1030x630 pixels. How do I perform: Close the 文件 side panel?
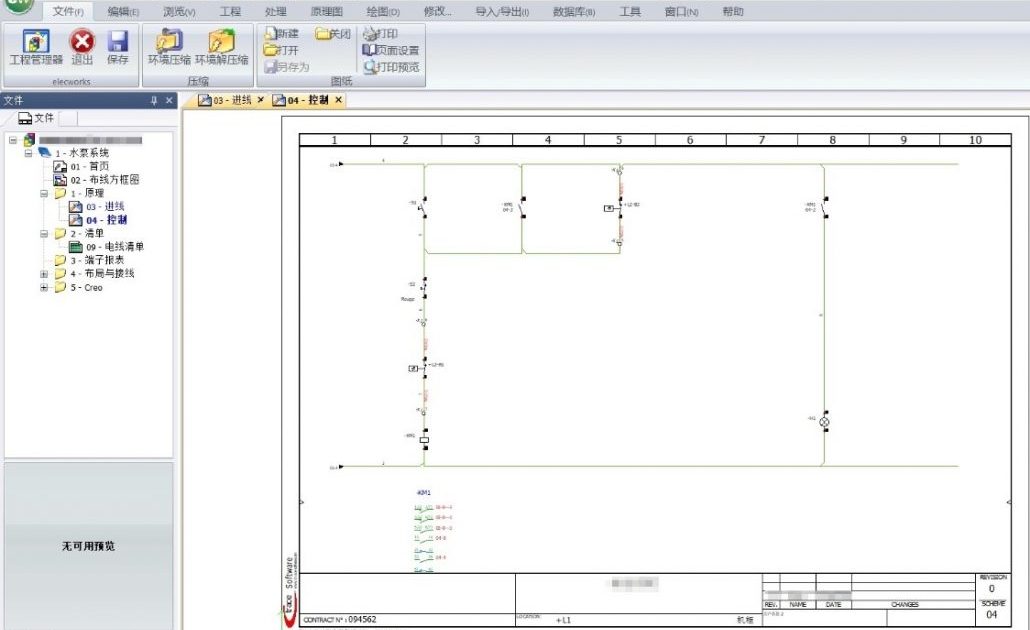point(169,101)
